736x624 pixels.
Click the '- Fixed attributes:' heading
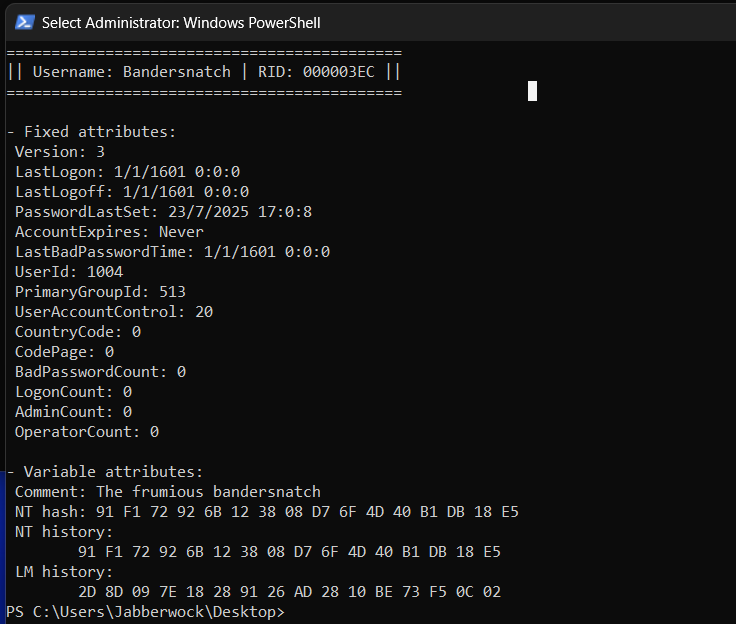92,132
